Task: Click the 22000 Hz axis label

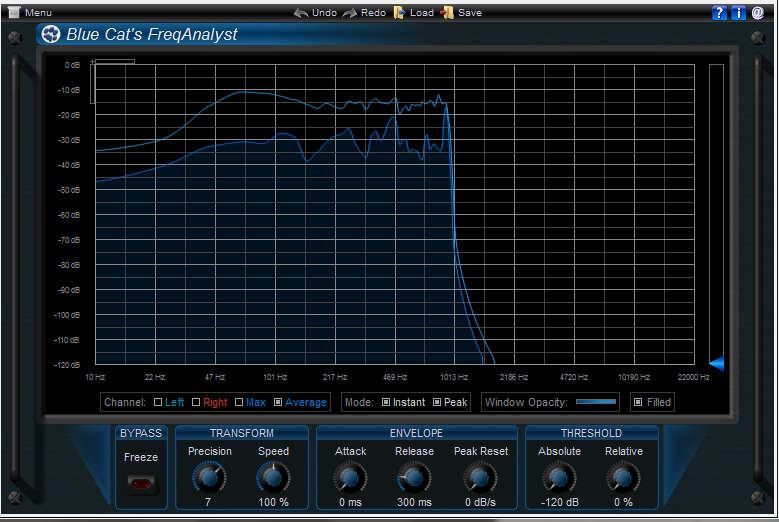Action: [694, 377]
